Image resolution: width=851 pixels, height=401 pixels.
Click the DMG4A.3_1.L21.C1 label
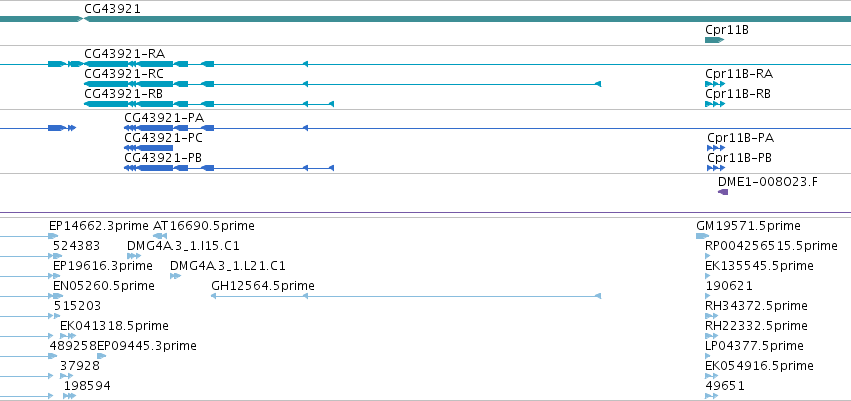point(228,266)
